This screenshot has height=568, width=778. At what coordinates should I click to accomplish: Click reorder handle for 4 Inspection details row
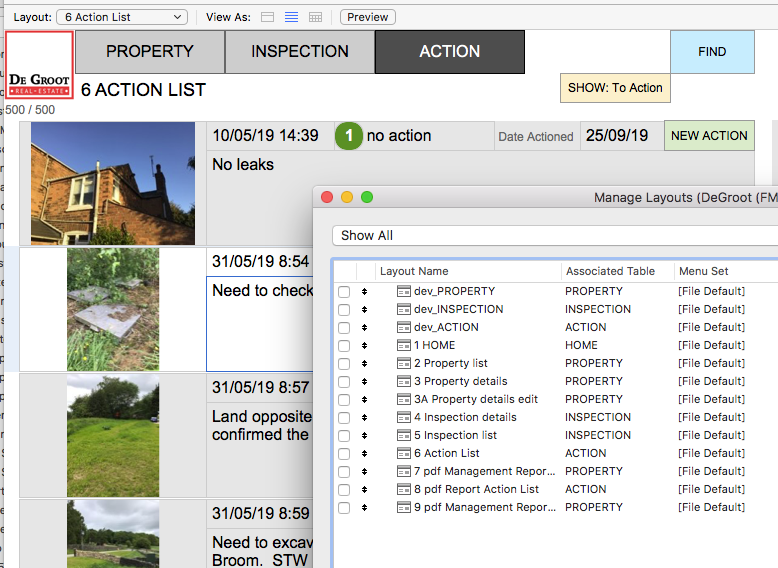tap(365, 418)
